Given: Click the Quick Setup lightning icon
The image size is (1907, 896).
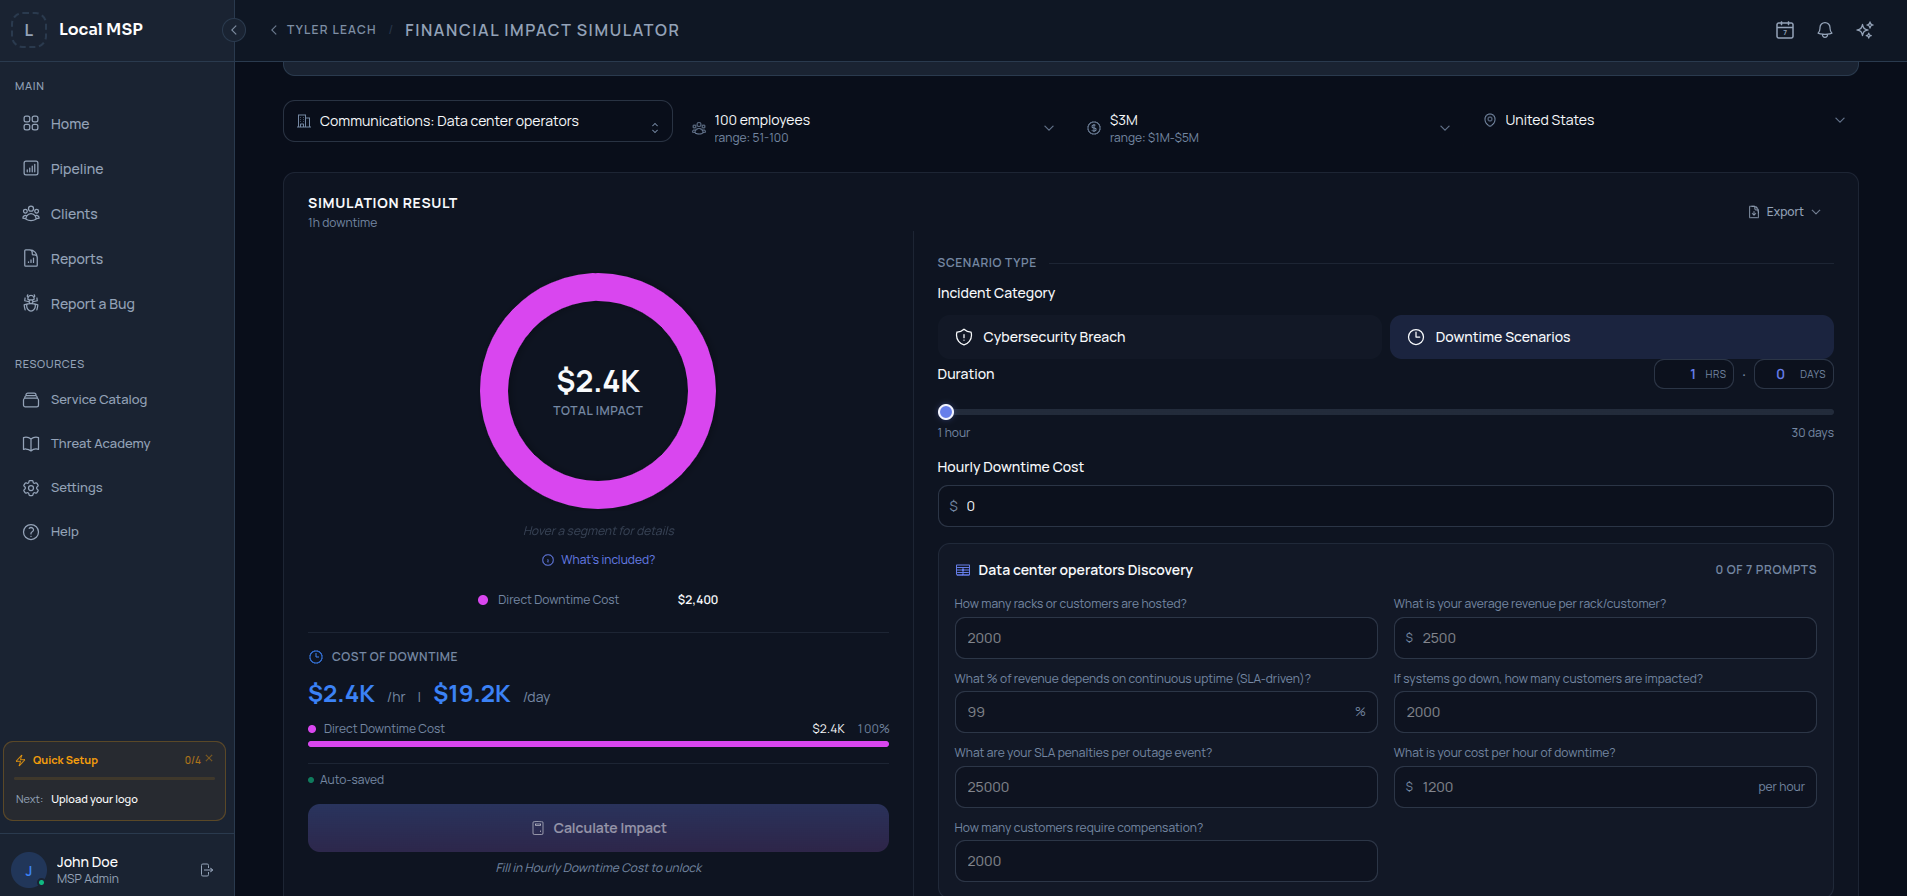Looking at the screenshot, I should coord(21,760).
